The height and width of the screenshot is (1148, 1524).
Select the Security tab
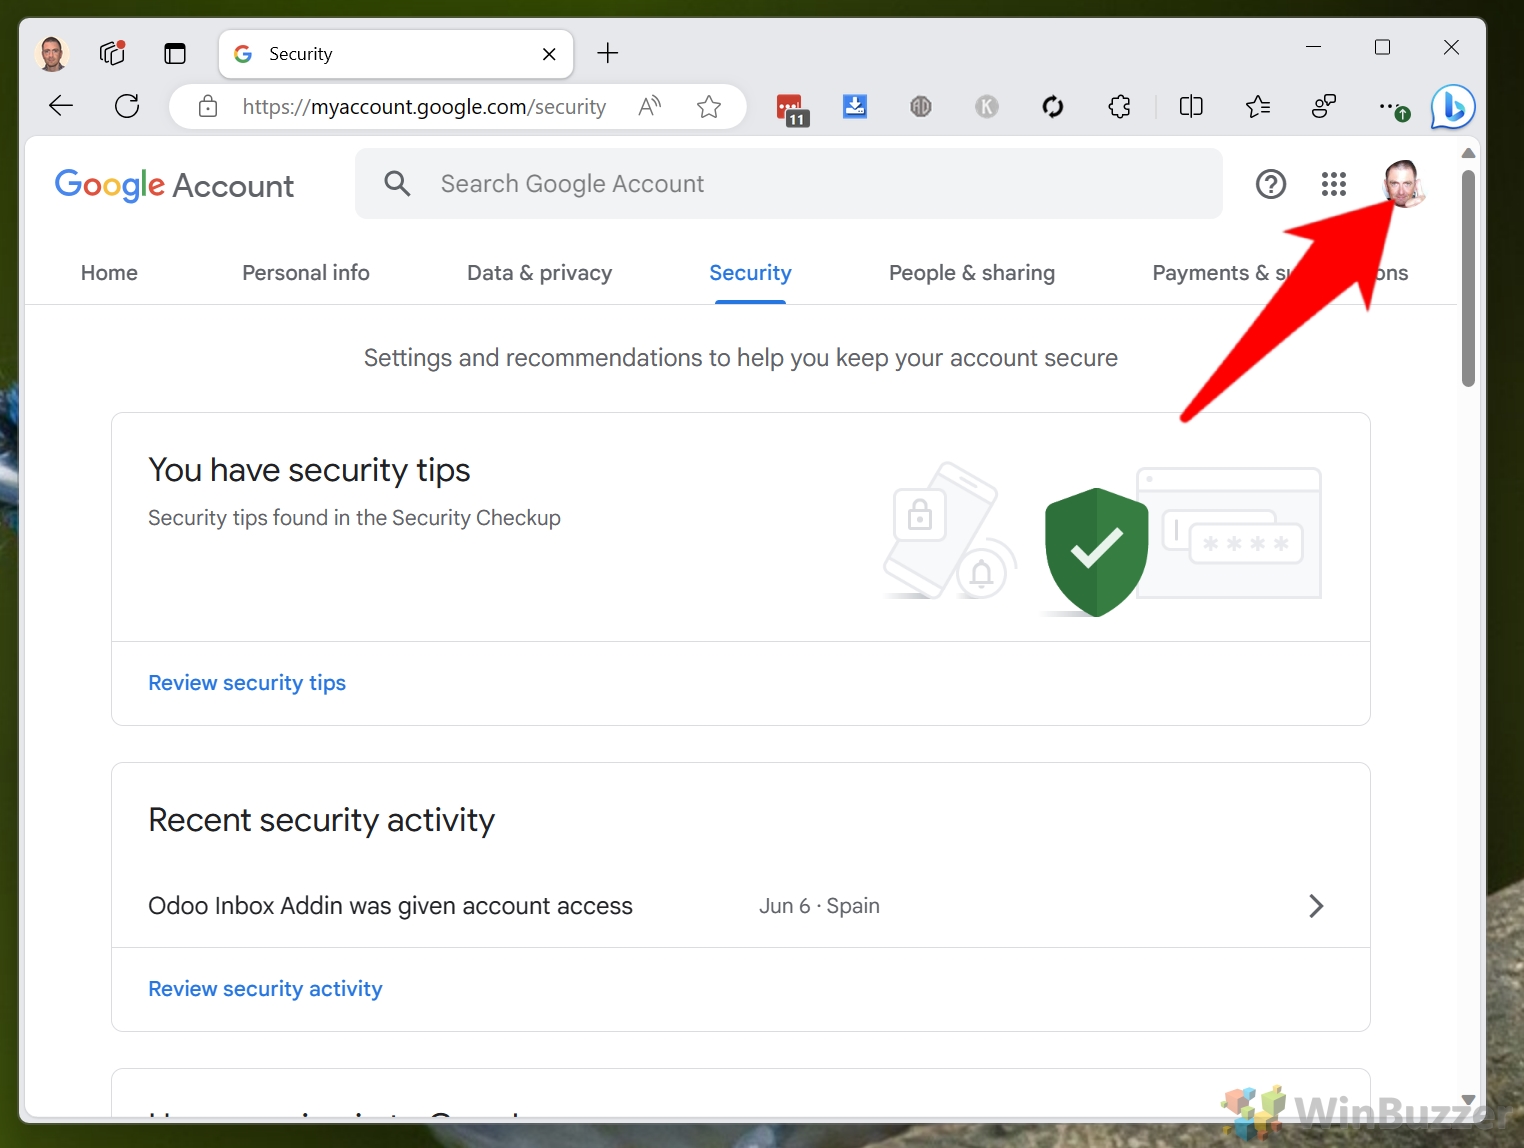(x=750, y=273)
